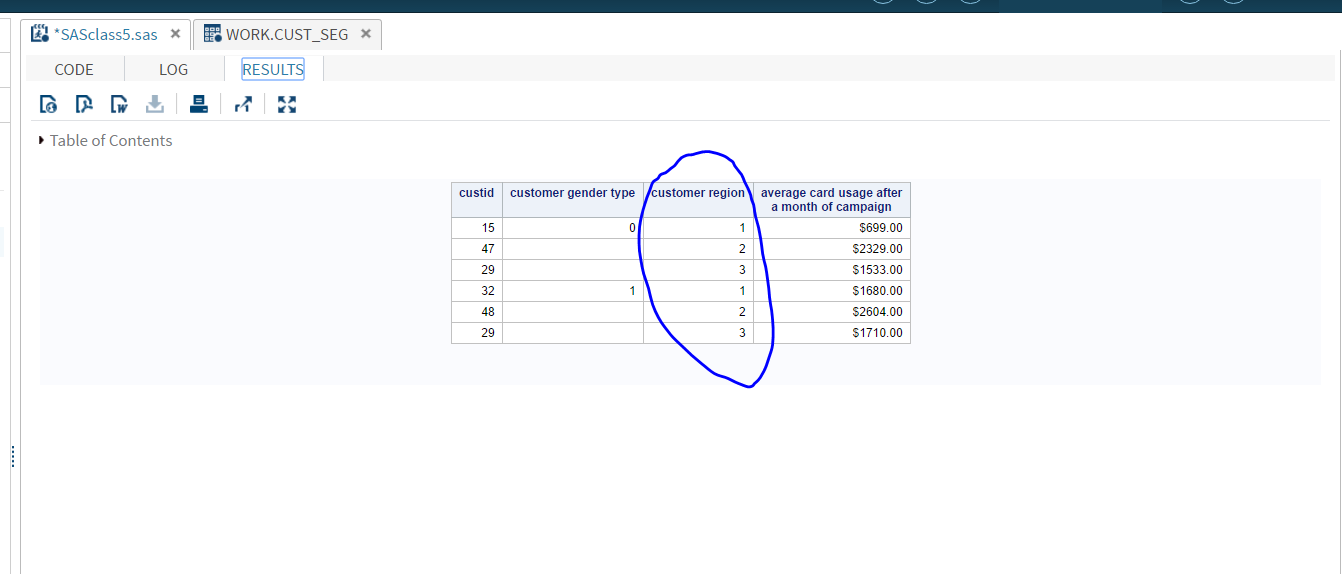Select the custid cell showing 47
Viewport: 1342px width, 574px height.
pos(477,249)
